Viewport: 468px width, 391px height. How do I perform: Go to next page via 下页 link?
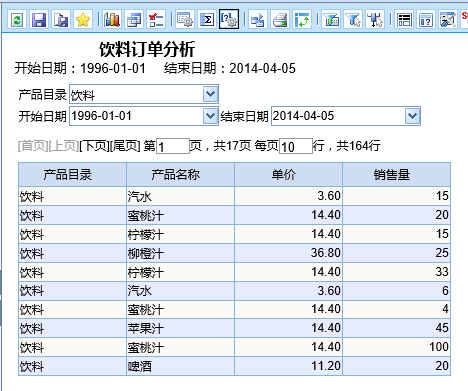[95, 146]
